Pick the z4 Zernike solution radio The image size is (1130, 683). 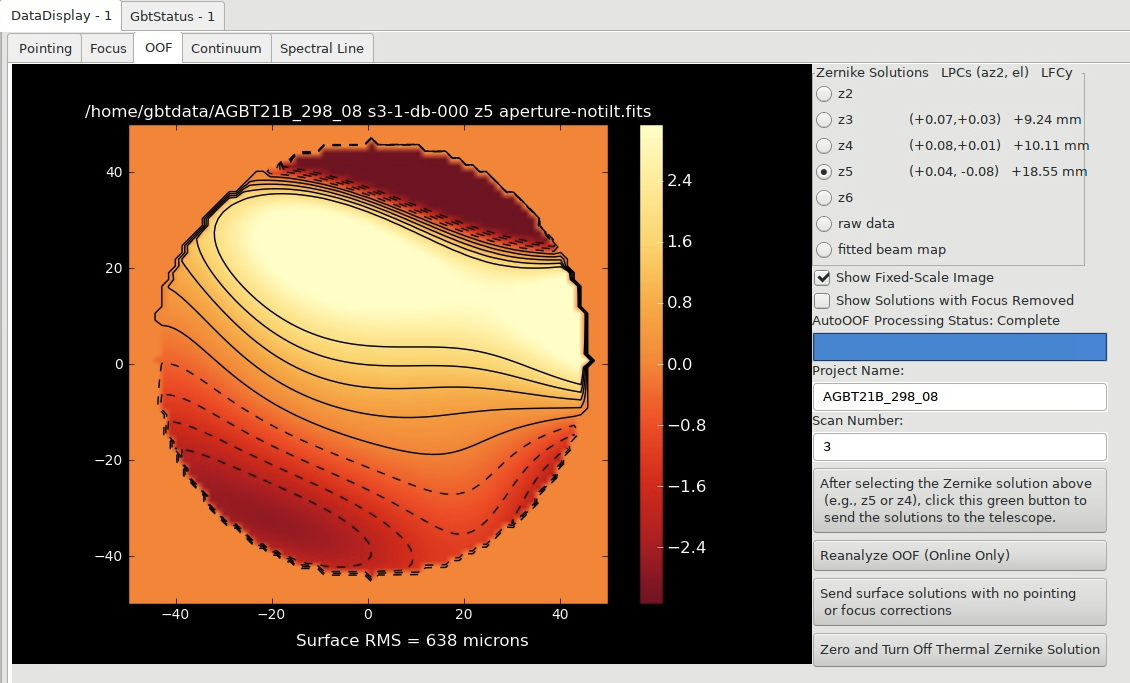click(x=824, y=146)
